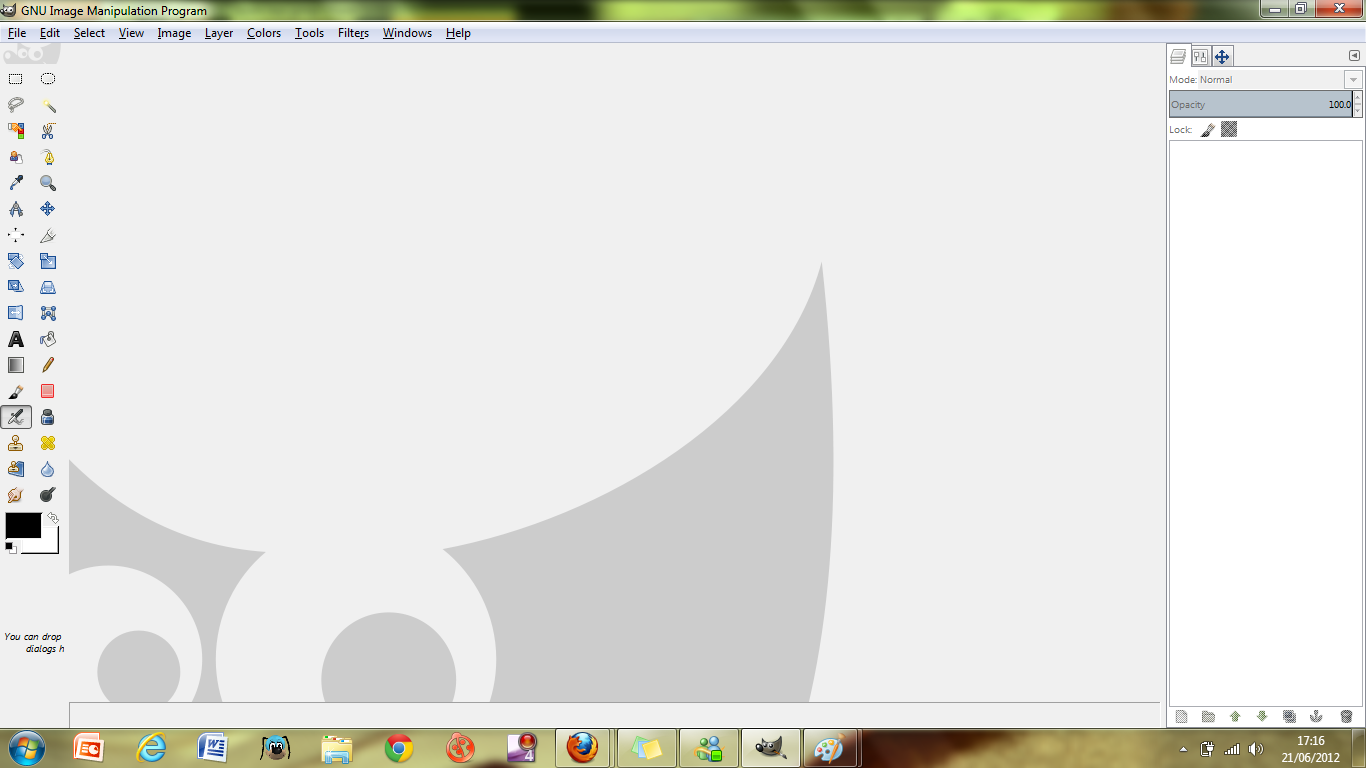This screenshot has width=1366, height=768.
Task: Swap foreground and background colors arrow
Action: (53, 518)
